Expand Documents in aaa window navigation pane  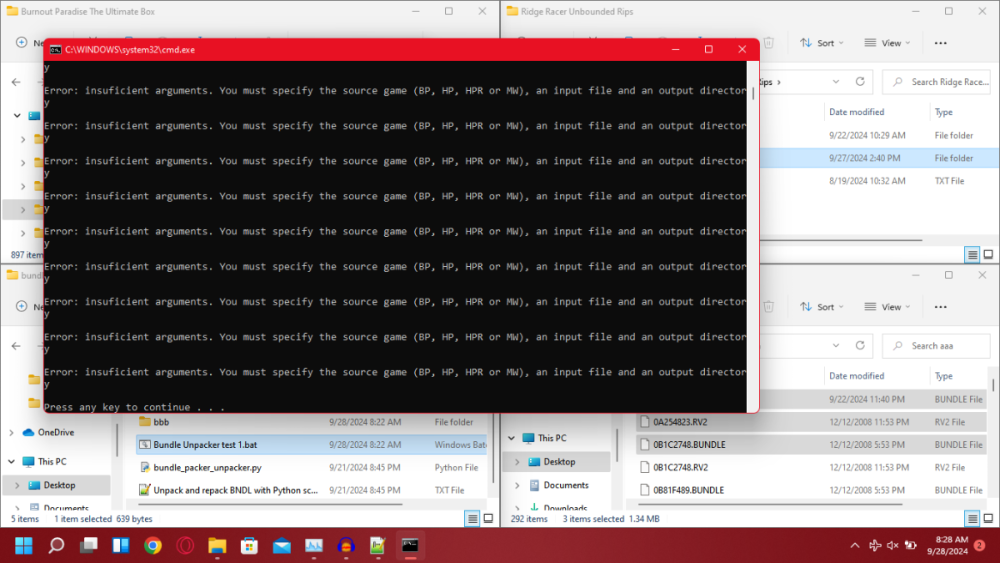[x=517, y=485]
